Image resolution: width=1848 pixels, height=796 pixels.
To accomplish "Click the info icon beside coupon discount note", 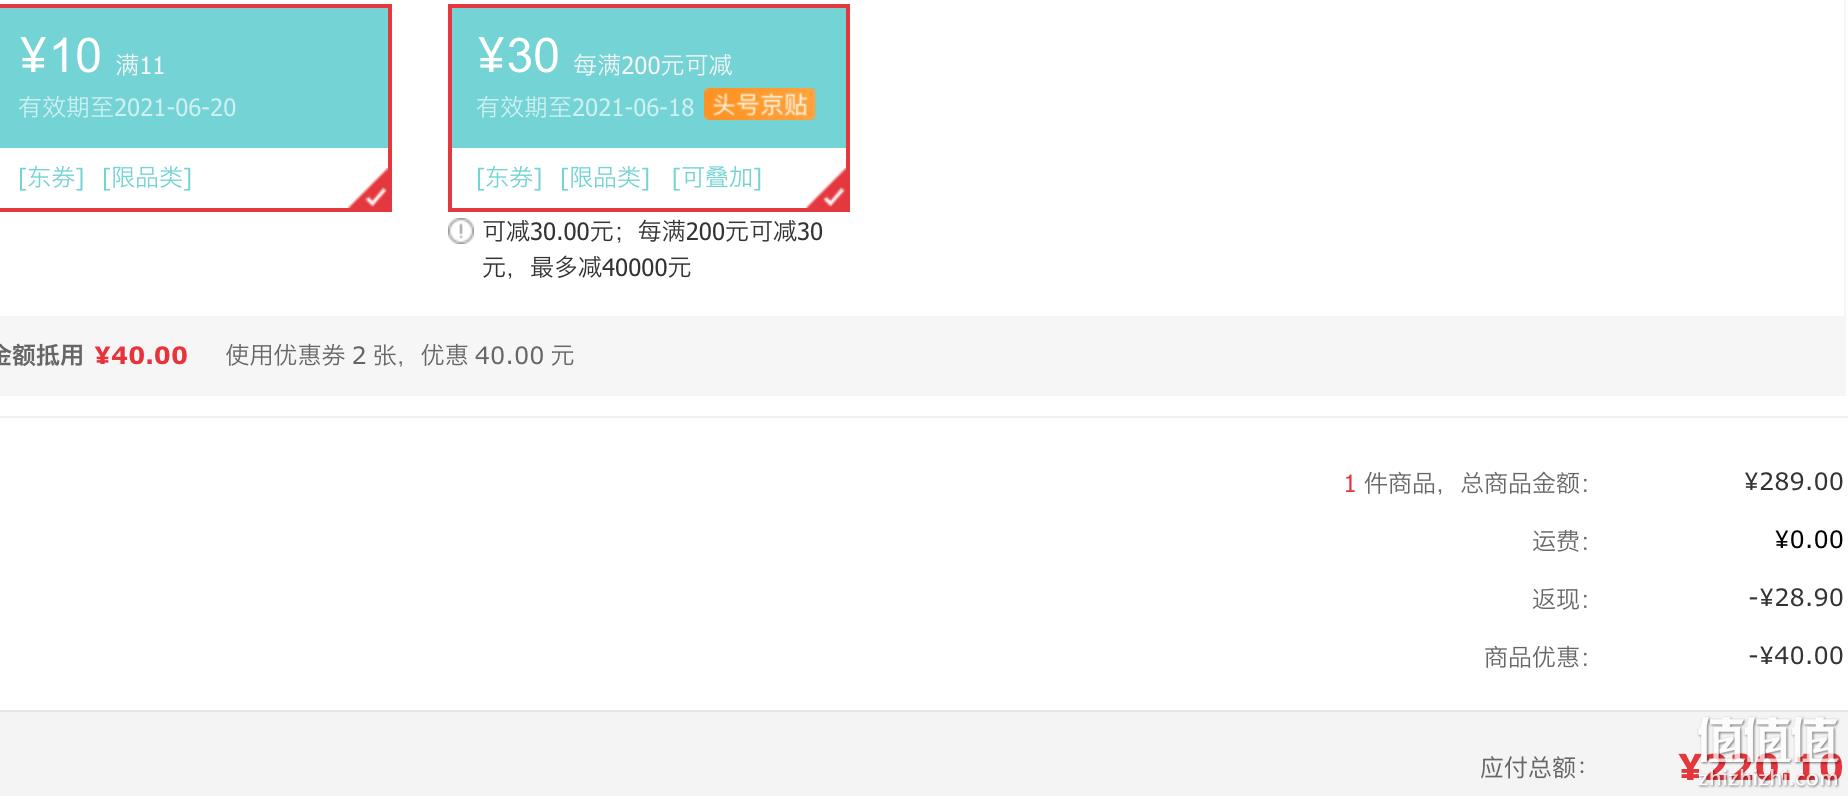I will (x=460, y=232).
